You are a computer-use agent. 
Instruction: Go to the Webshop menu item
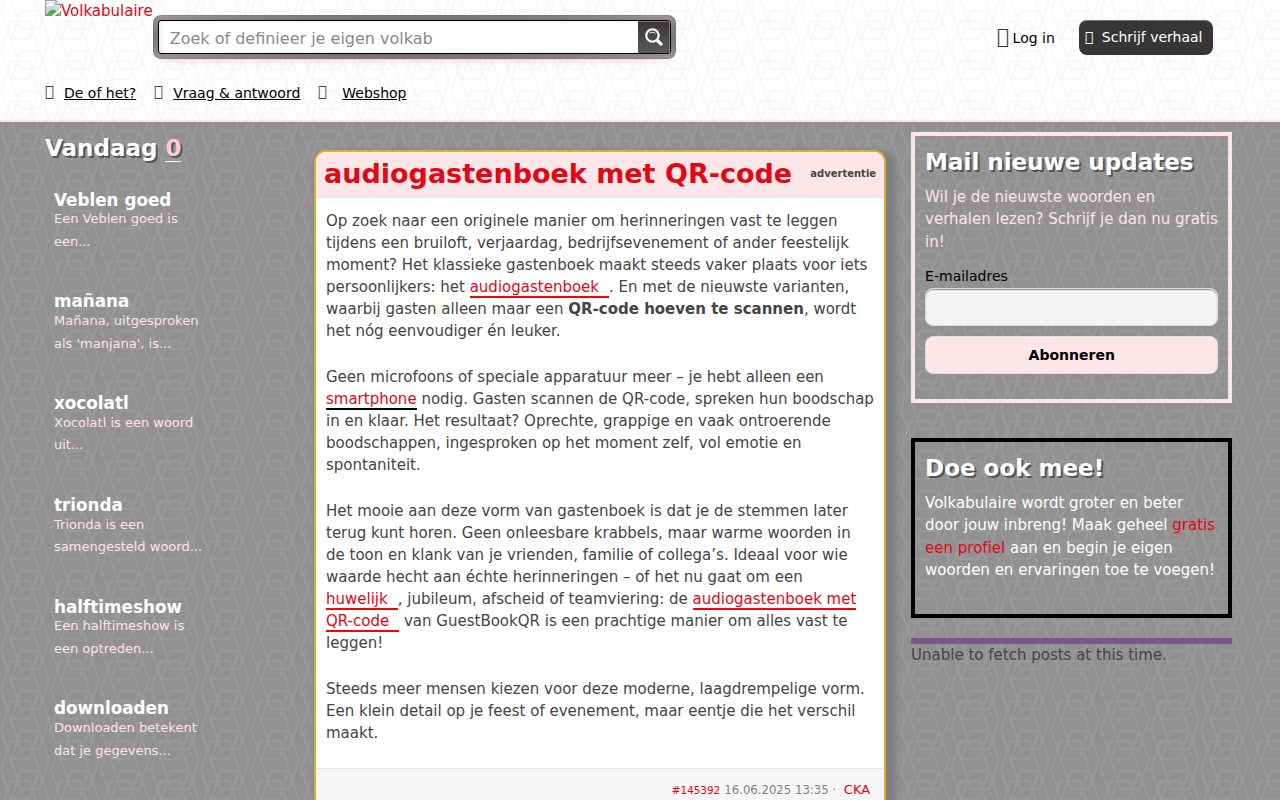tap(374, 93)
